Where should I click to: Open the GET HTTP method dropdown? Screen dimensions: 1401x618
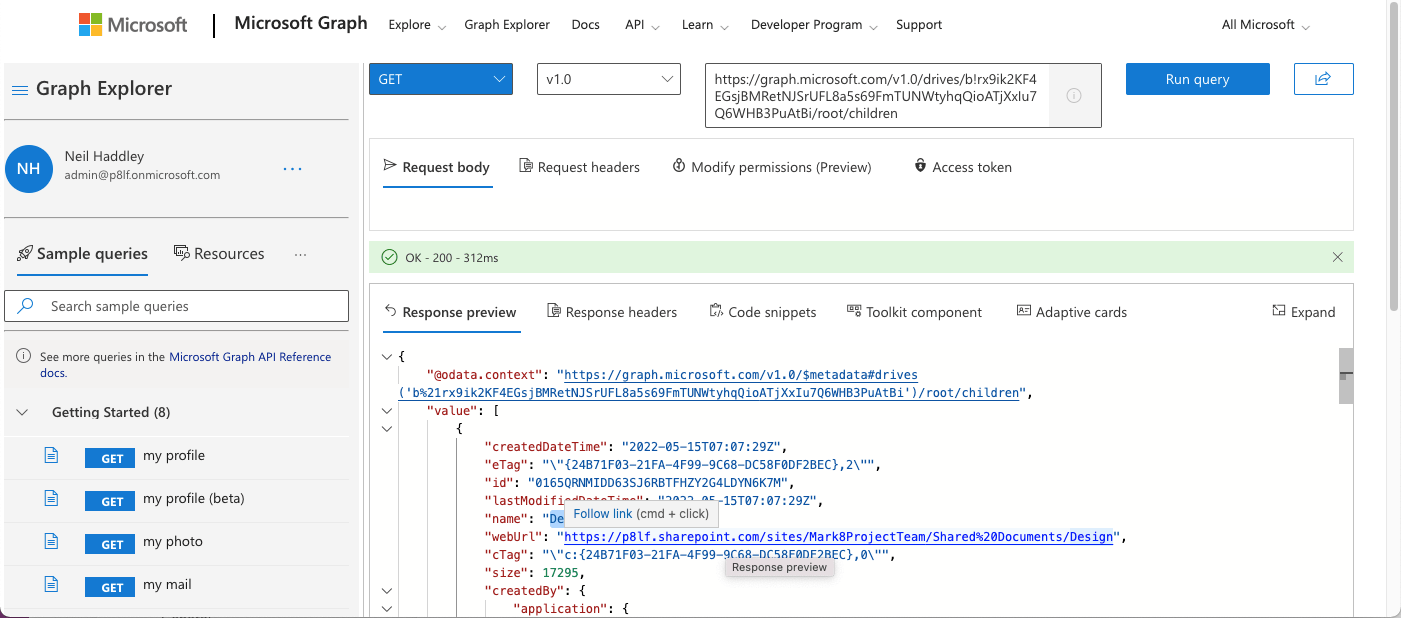(440, 79)
